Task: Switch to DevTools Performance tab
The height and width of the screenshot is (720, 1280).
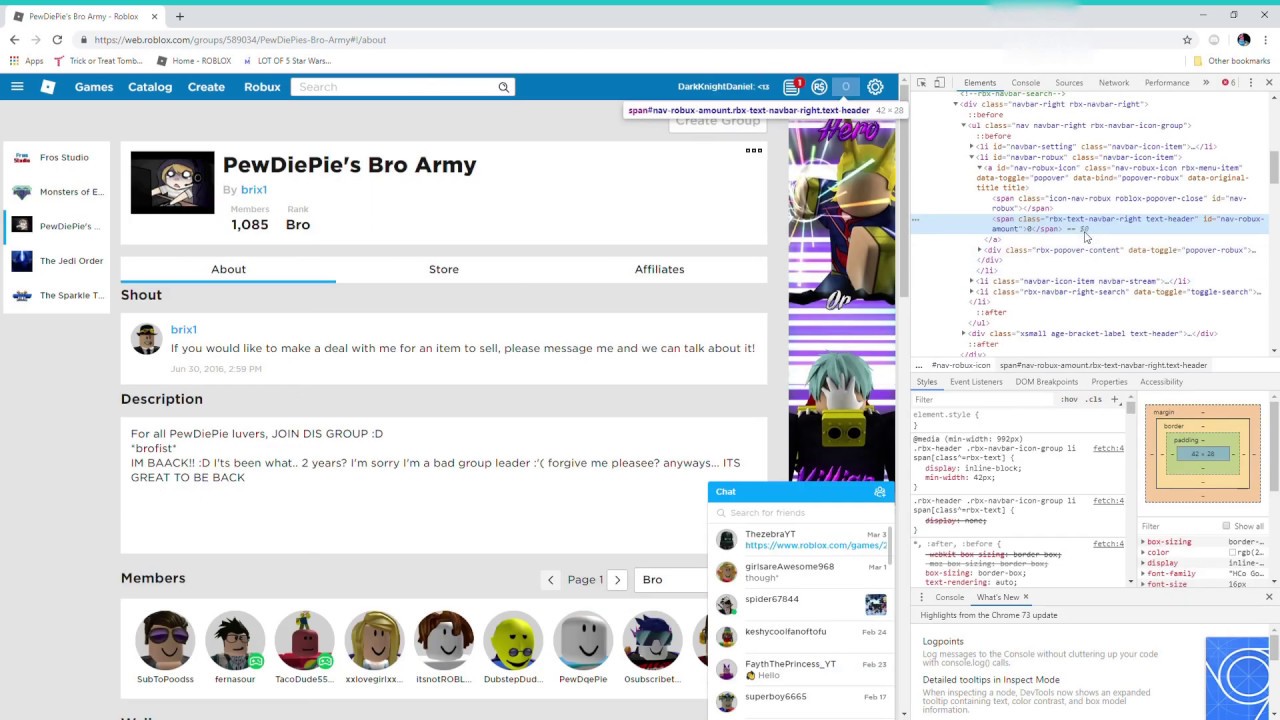Action: 1167,83
